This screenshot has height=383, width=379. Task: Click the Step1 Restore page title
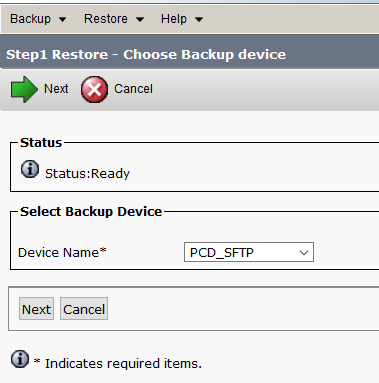[x=146, y=55]
